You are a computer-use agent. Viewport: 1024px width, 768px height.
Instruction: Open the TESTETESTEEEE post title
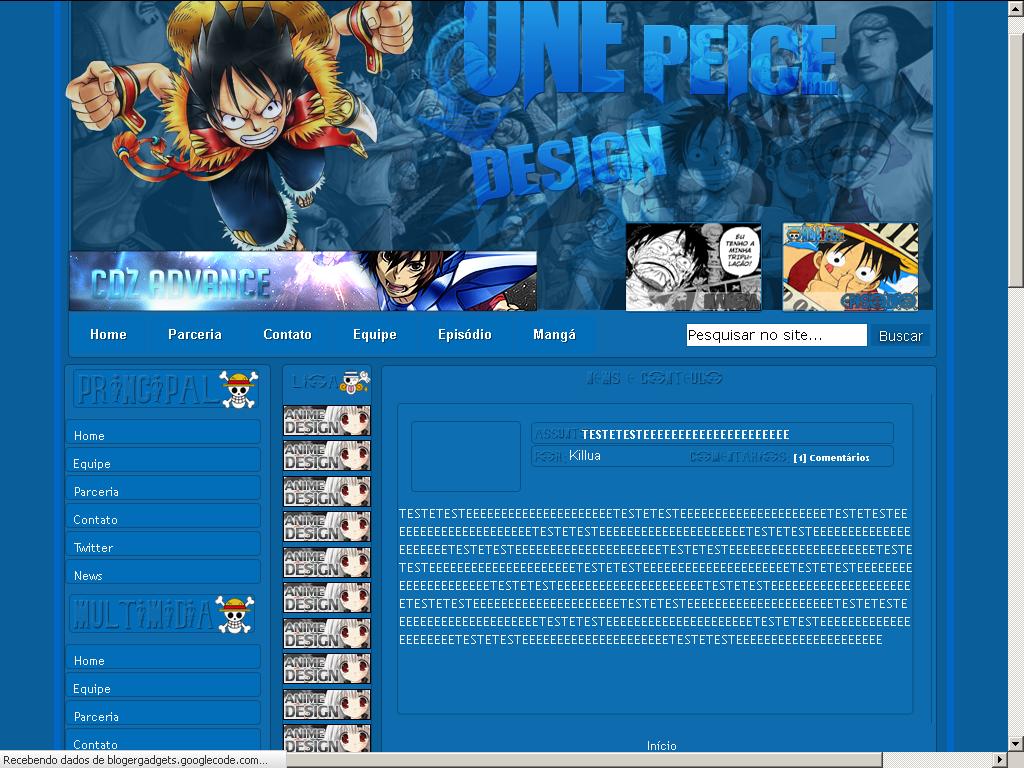[685, 434]
